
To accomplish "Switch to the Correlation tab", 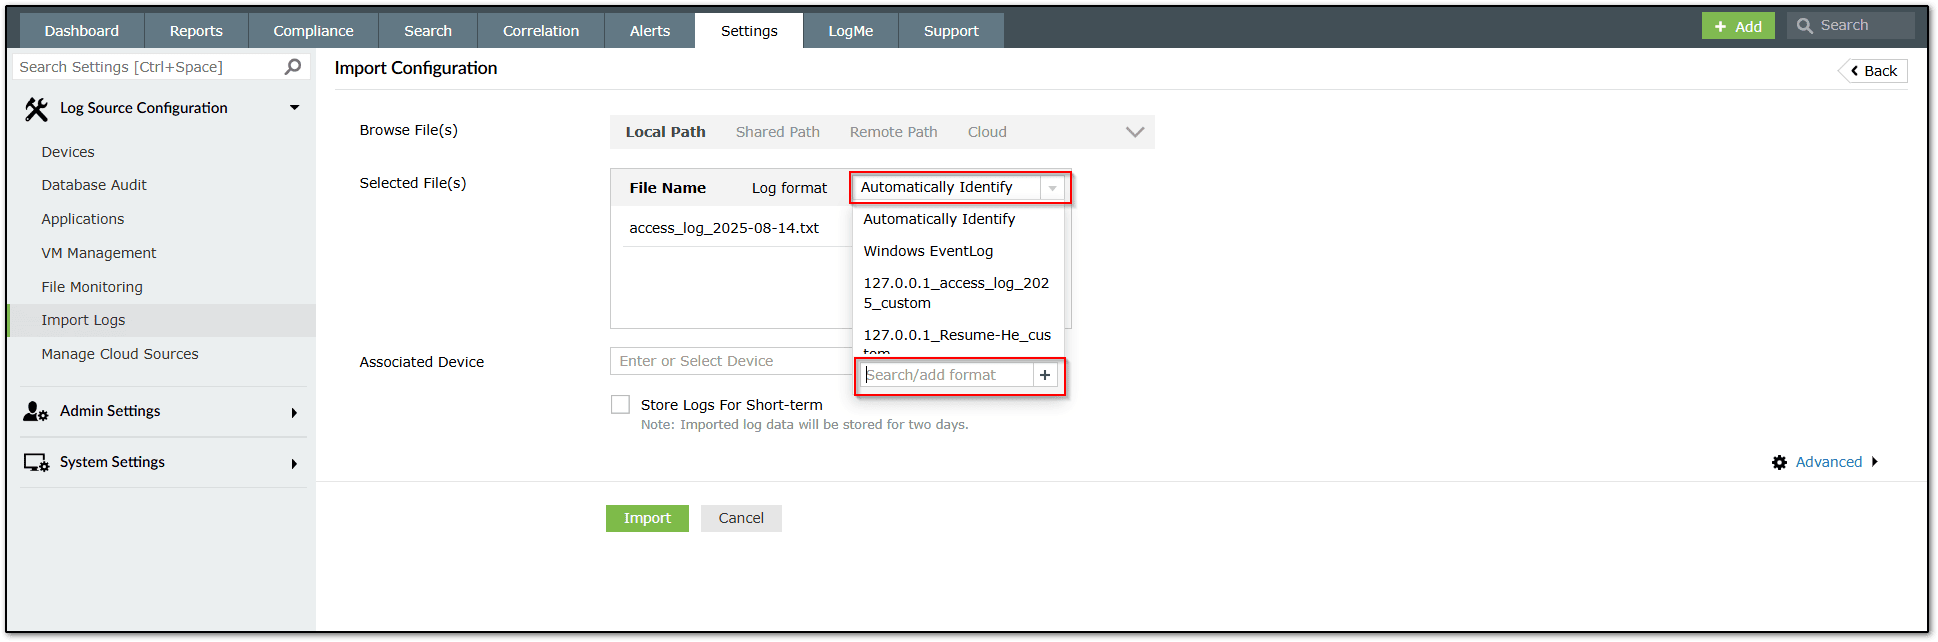I will (x=541, y=31).
